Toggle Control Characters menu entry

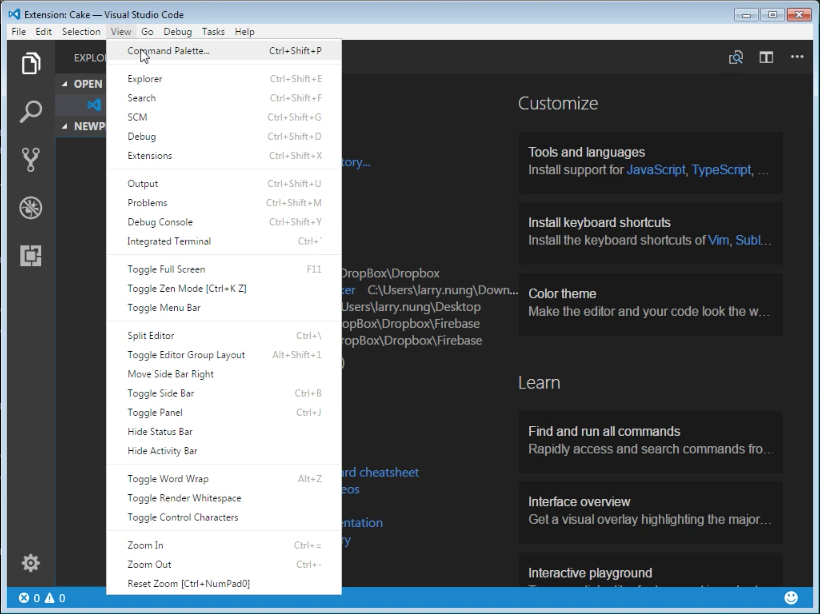click(x=224, y=517)
